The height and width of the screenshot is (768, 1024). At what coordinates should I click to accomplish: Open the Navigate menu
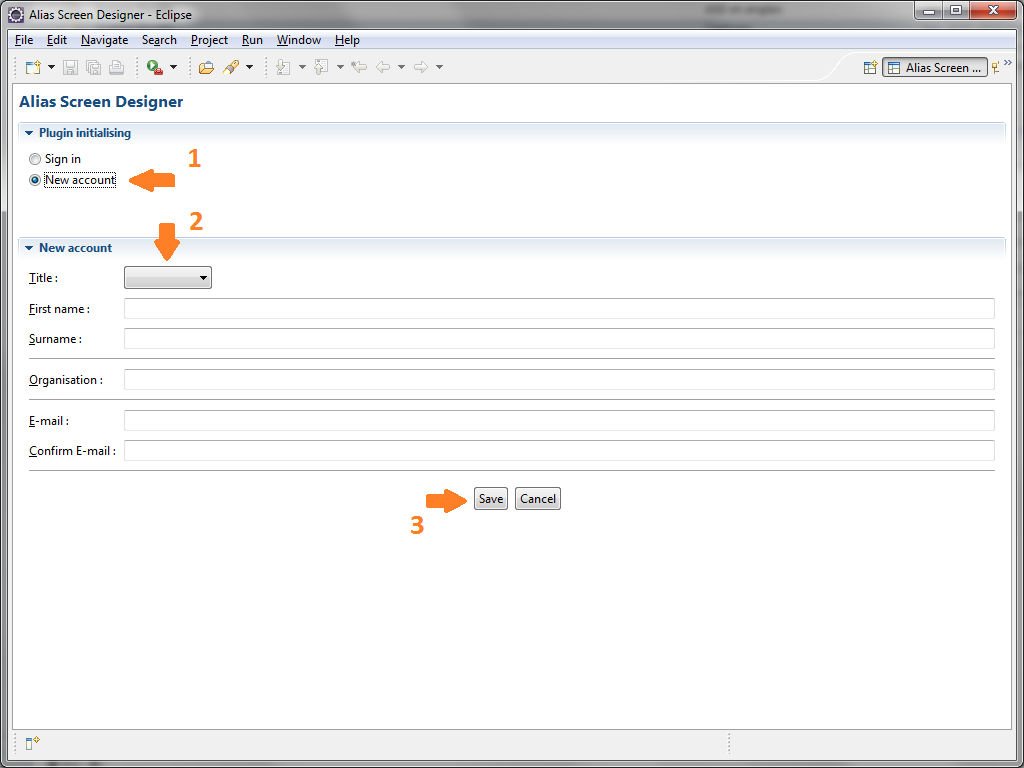[104, 40]
